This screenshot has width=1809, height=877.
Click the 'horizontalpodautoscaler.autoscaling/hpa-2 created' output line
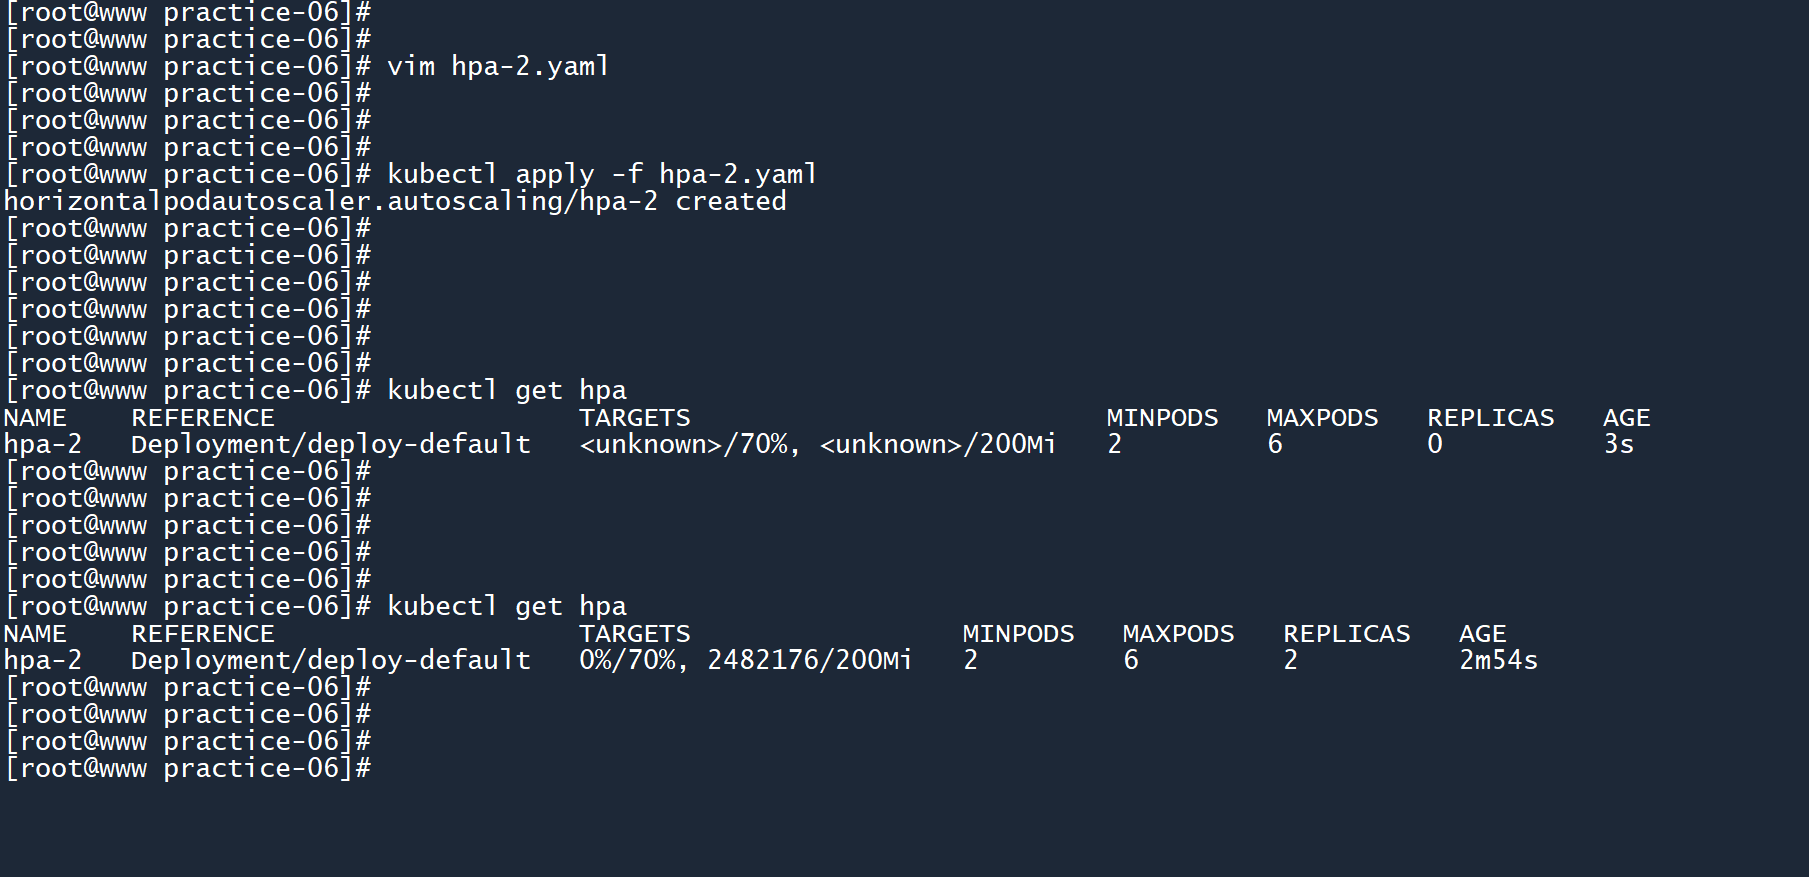click(395, 202)
